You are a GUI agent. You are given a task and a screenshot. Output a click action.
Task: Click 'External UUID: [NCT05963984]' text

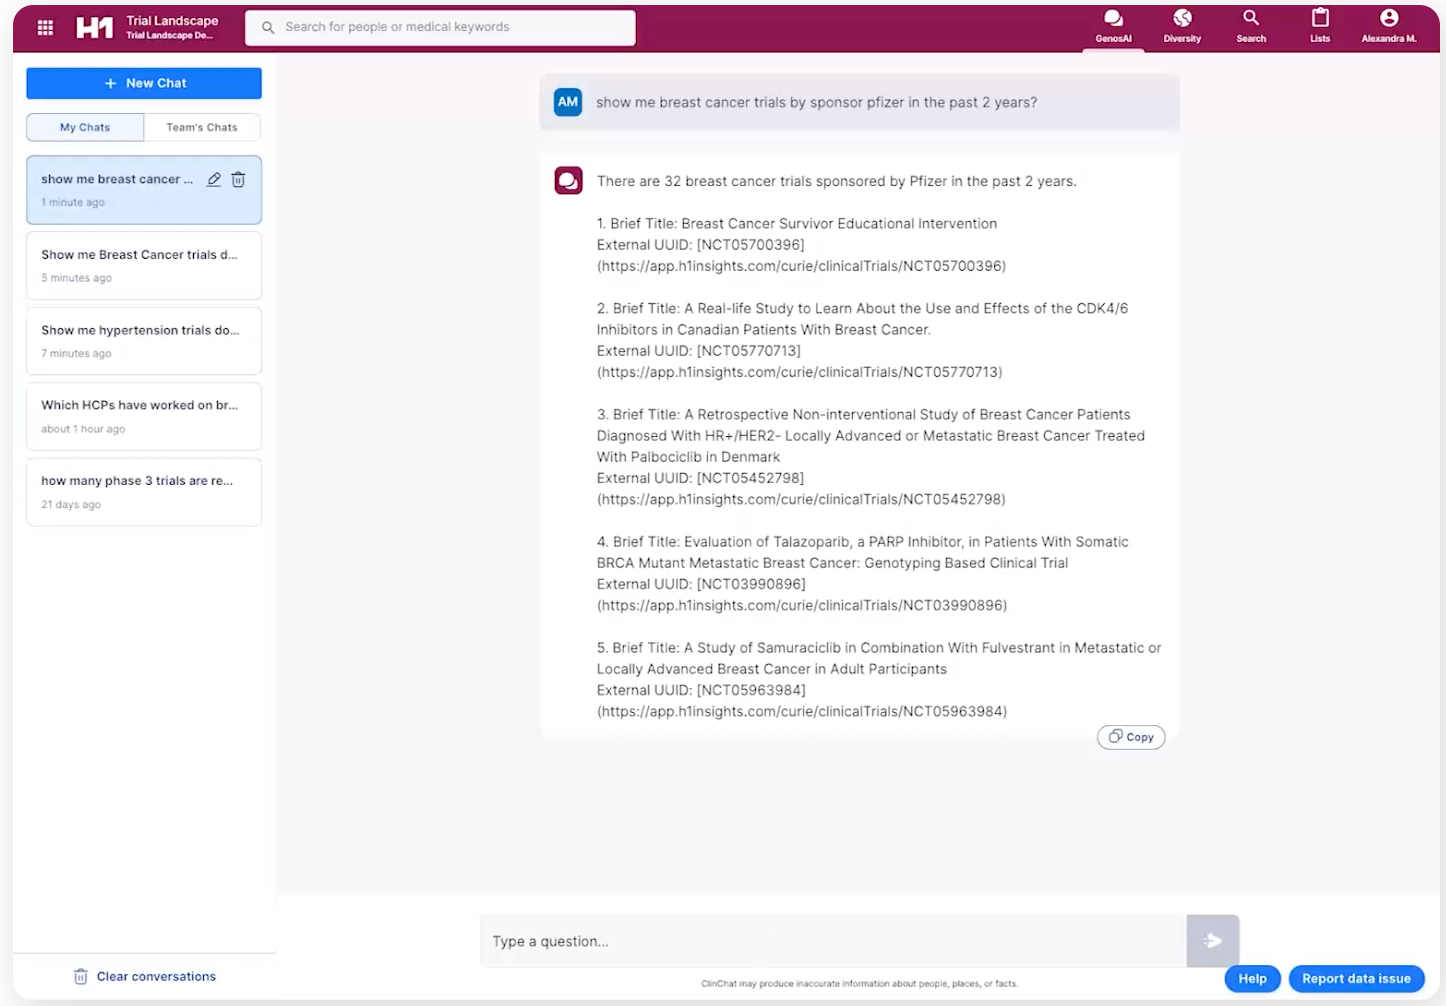pyautogui.click(x=701, y=690)
